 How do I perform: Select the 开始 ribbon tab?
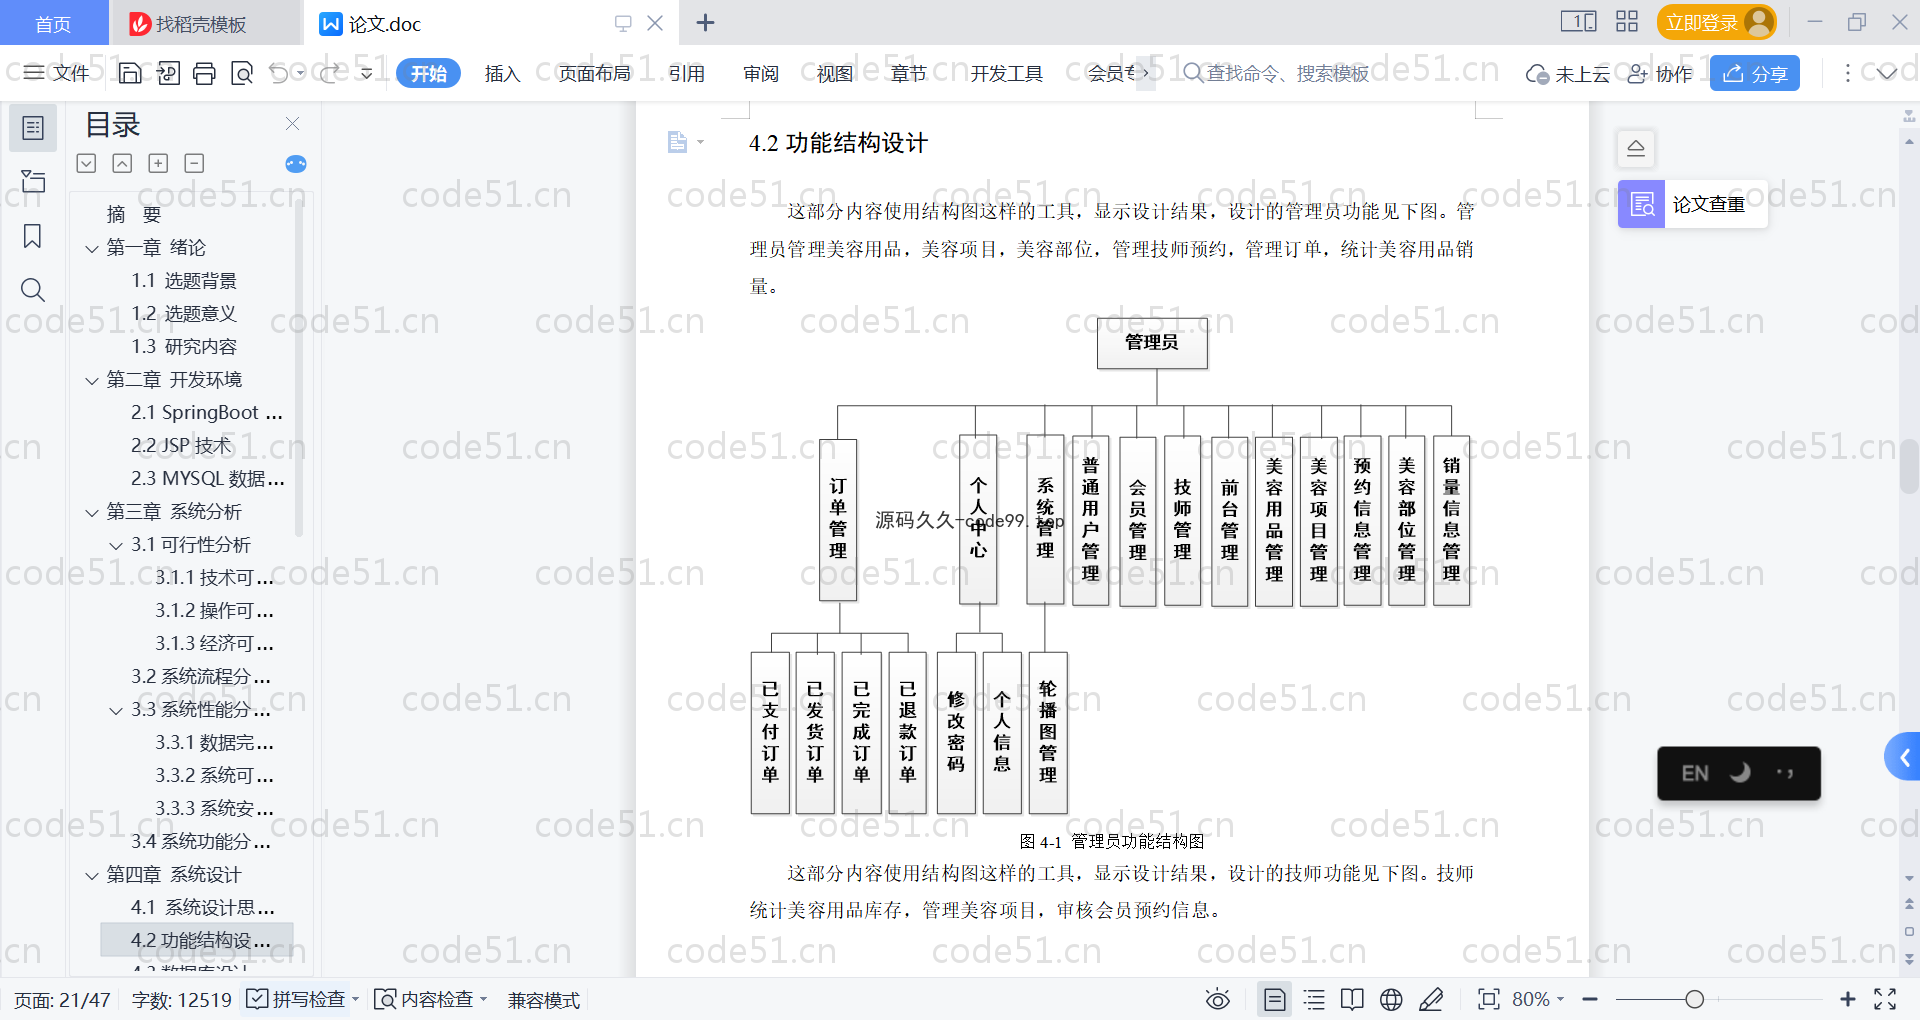click(428, 73)
